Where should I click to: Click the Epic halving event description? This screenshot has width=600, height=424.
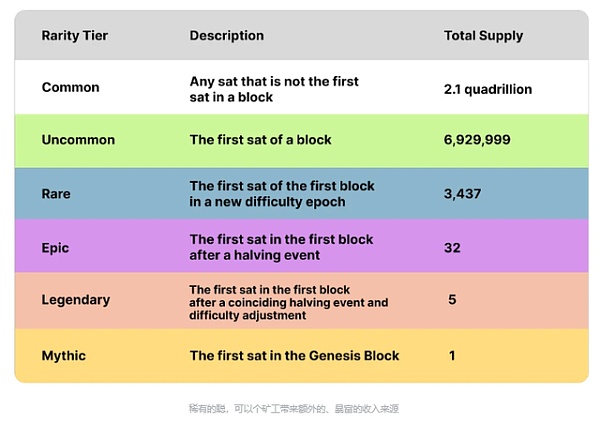pyautogui.click(x=281, y=247)
